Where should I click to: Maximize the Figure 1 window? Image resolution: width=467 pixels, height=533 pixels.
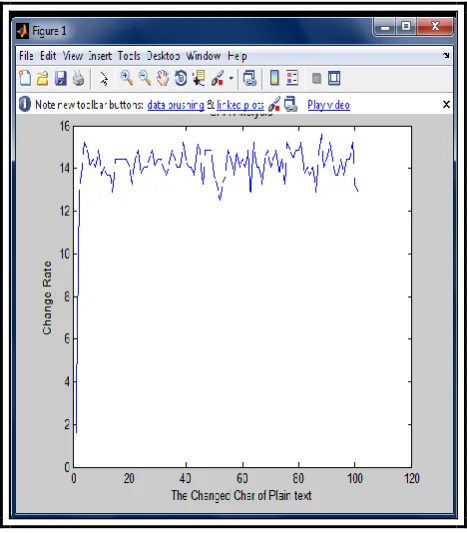tap(406, 27)
